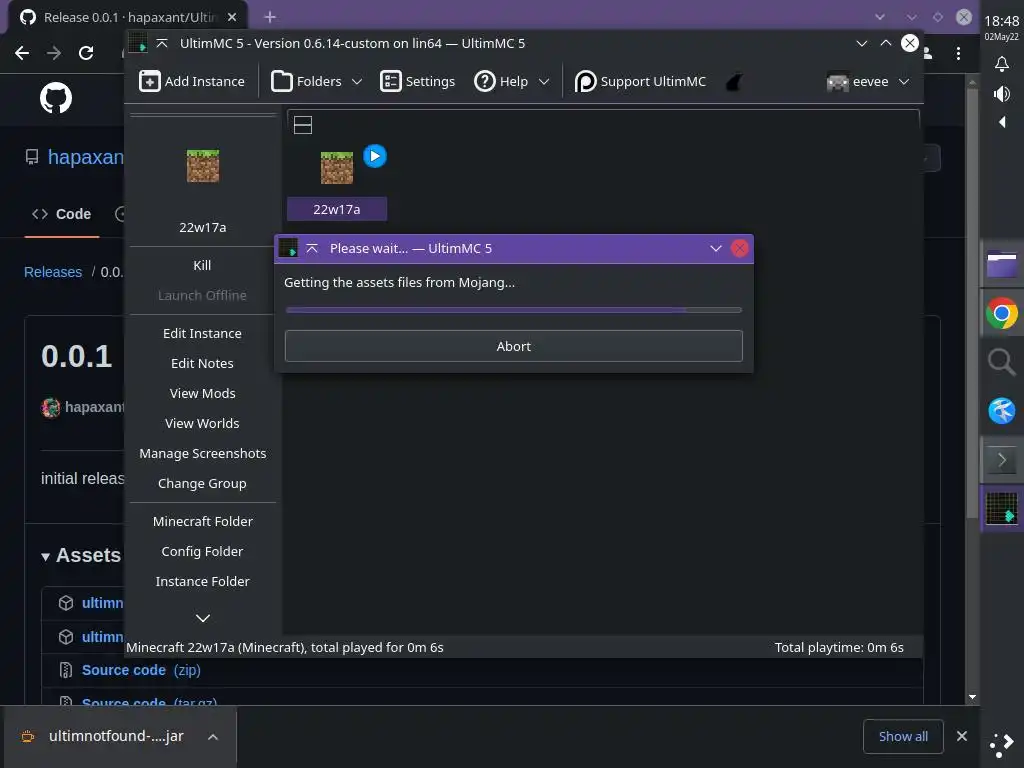Open UltimMC Settings
Image resolution: width=1024 pixels, height=768 pixels.
click(417, 82)
